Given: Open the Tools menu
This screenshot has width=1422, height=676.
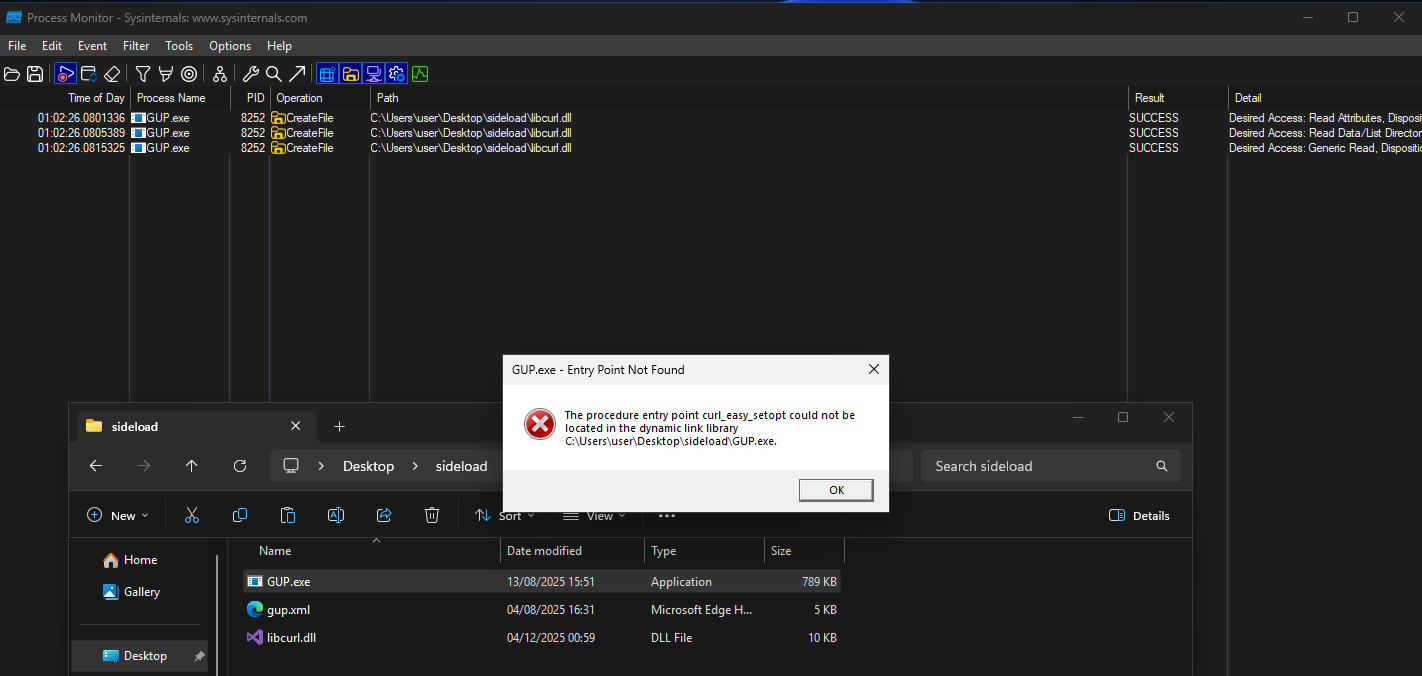Looking at the screenshot, I should (179, 46).
